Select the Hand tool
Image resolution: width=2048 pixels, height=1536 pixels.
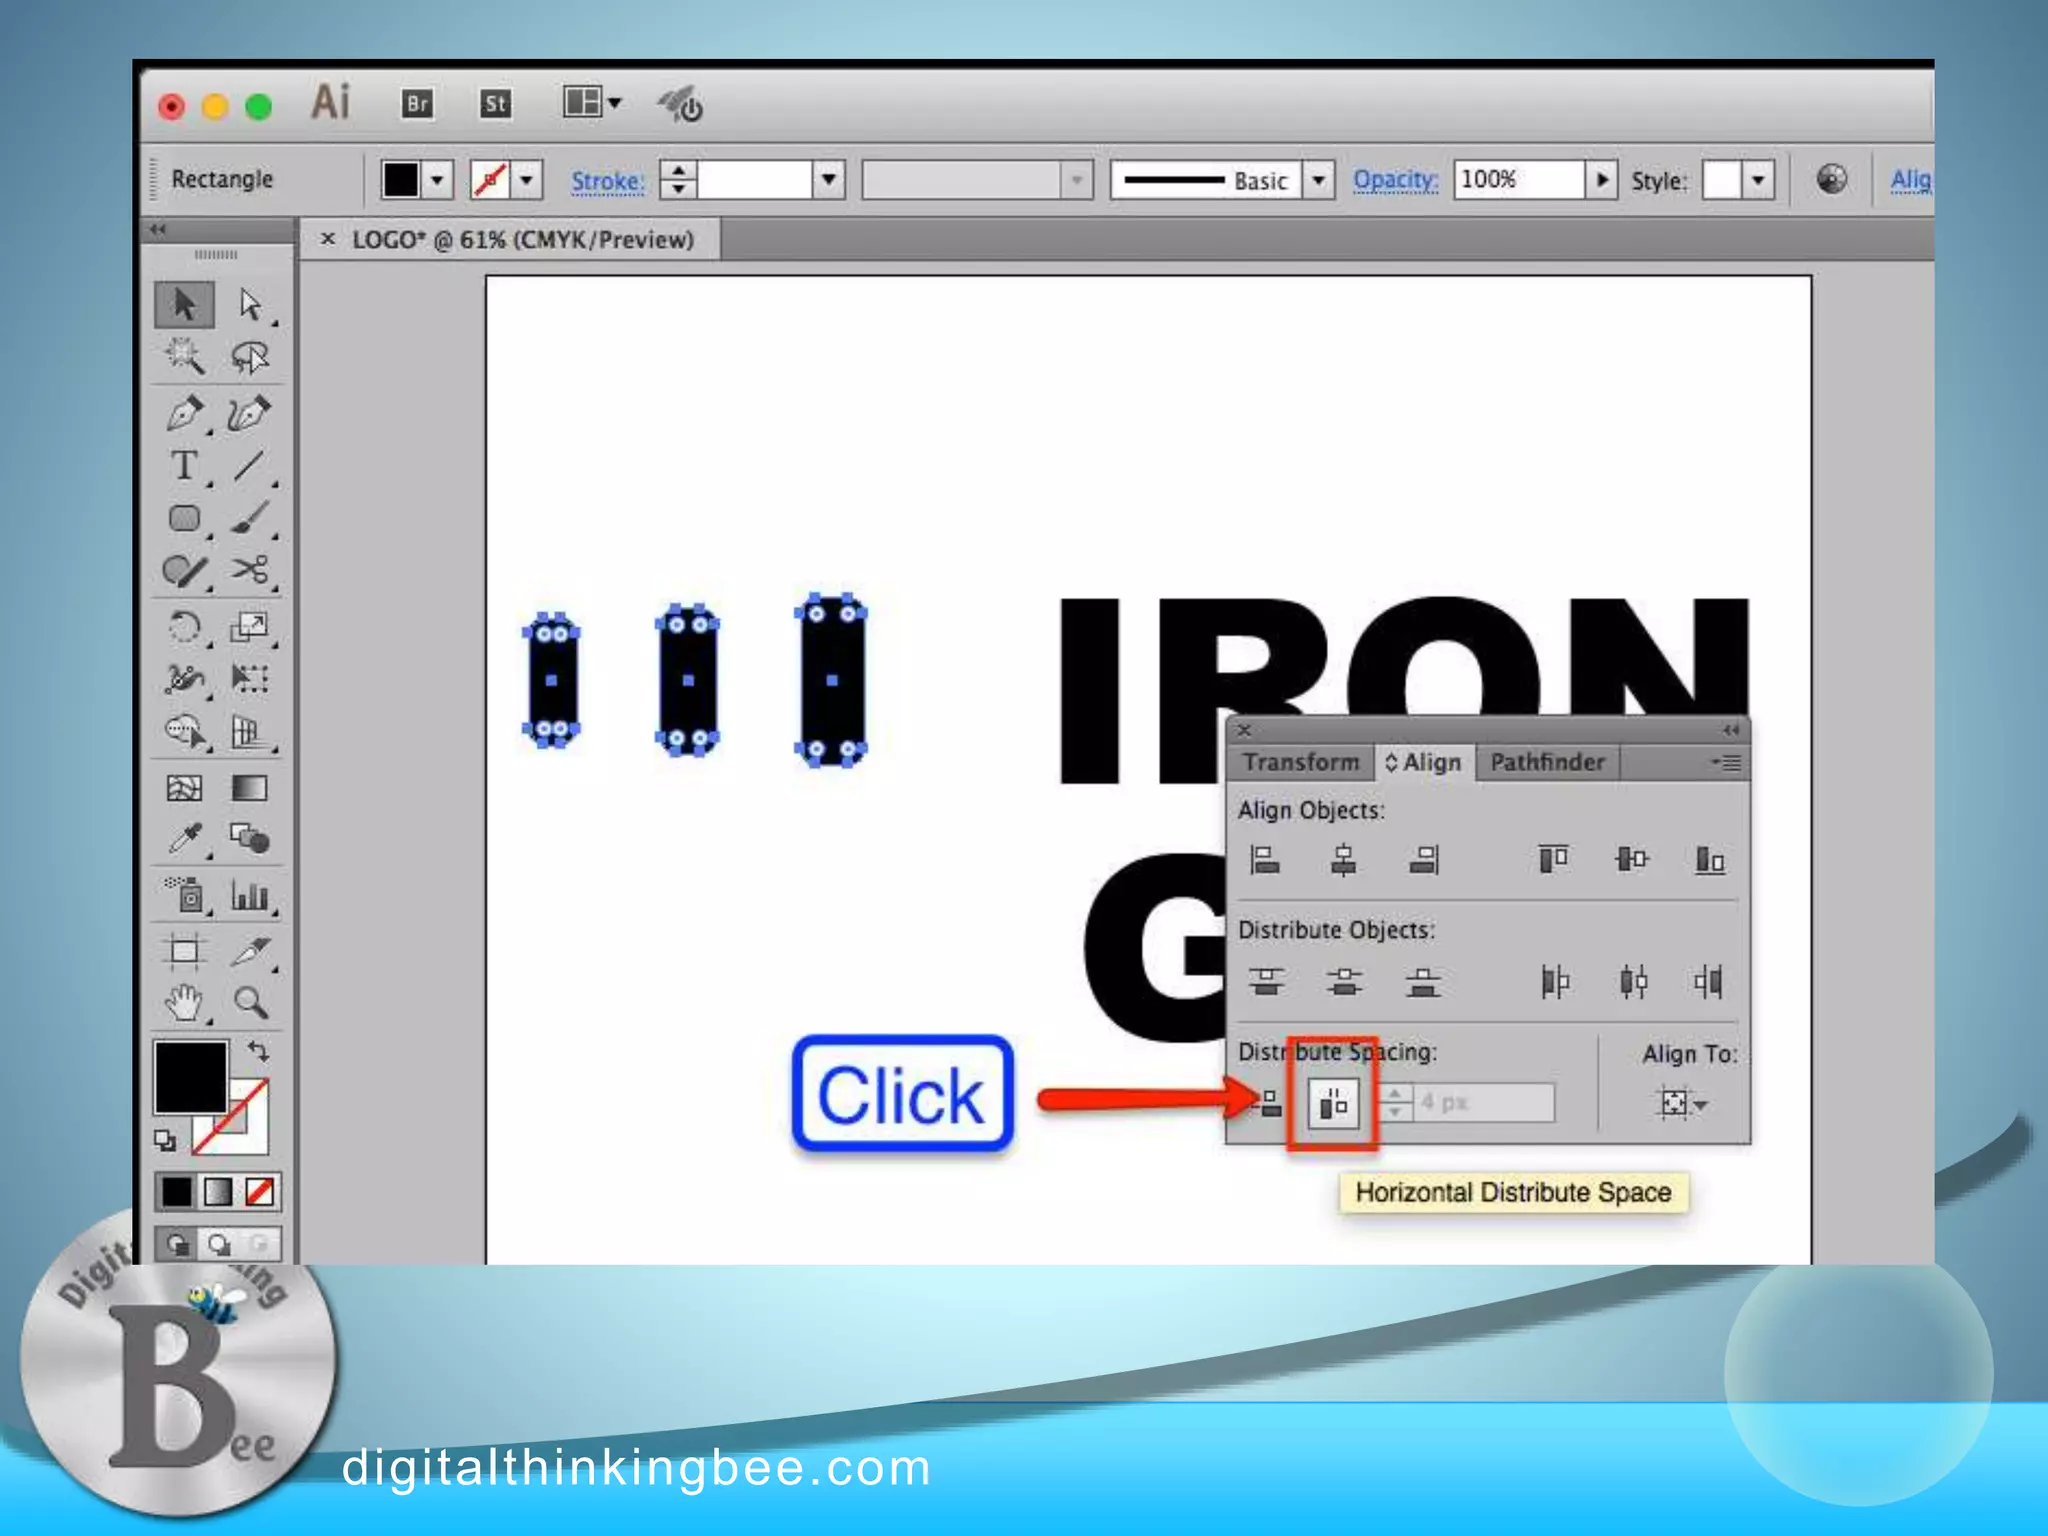pos(185,1001)
